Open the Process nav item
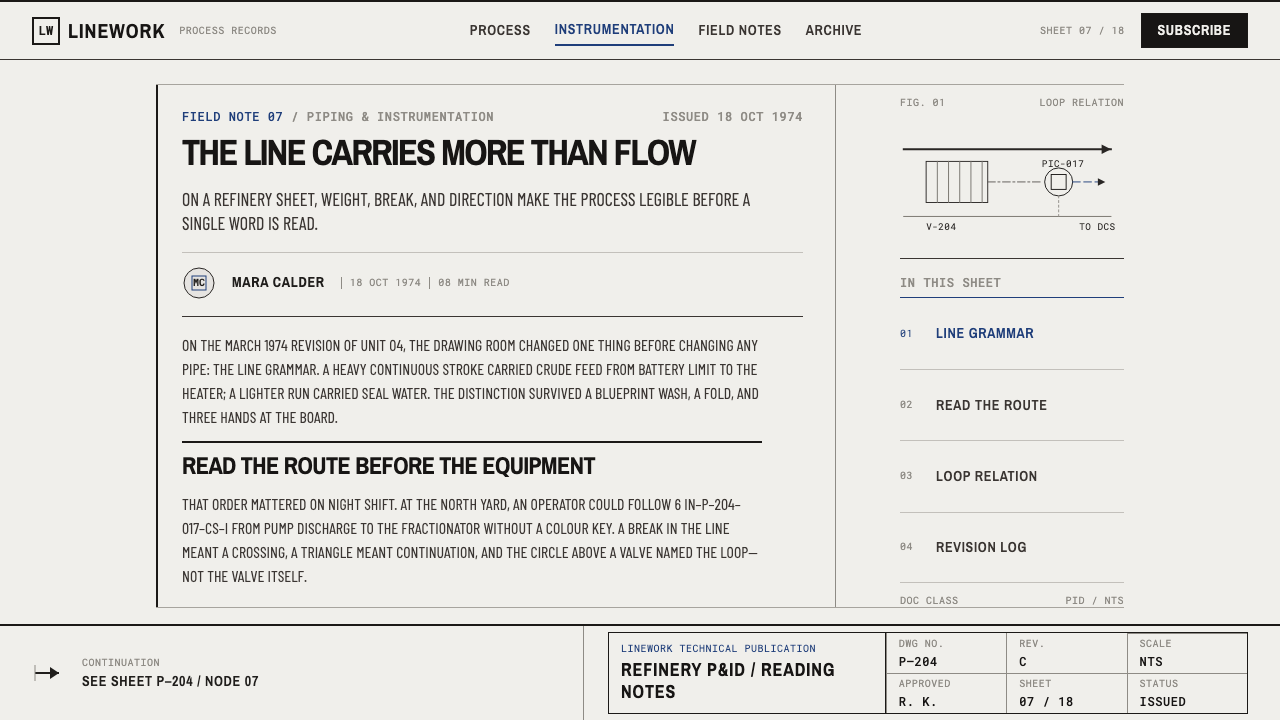This screenshot has width=1280, height=720. tap(500, 30)
